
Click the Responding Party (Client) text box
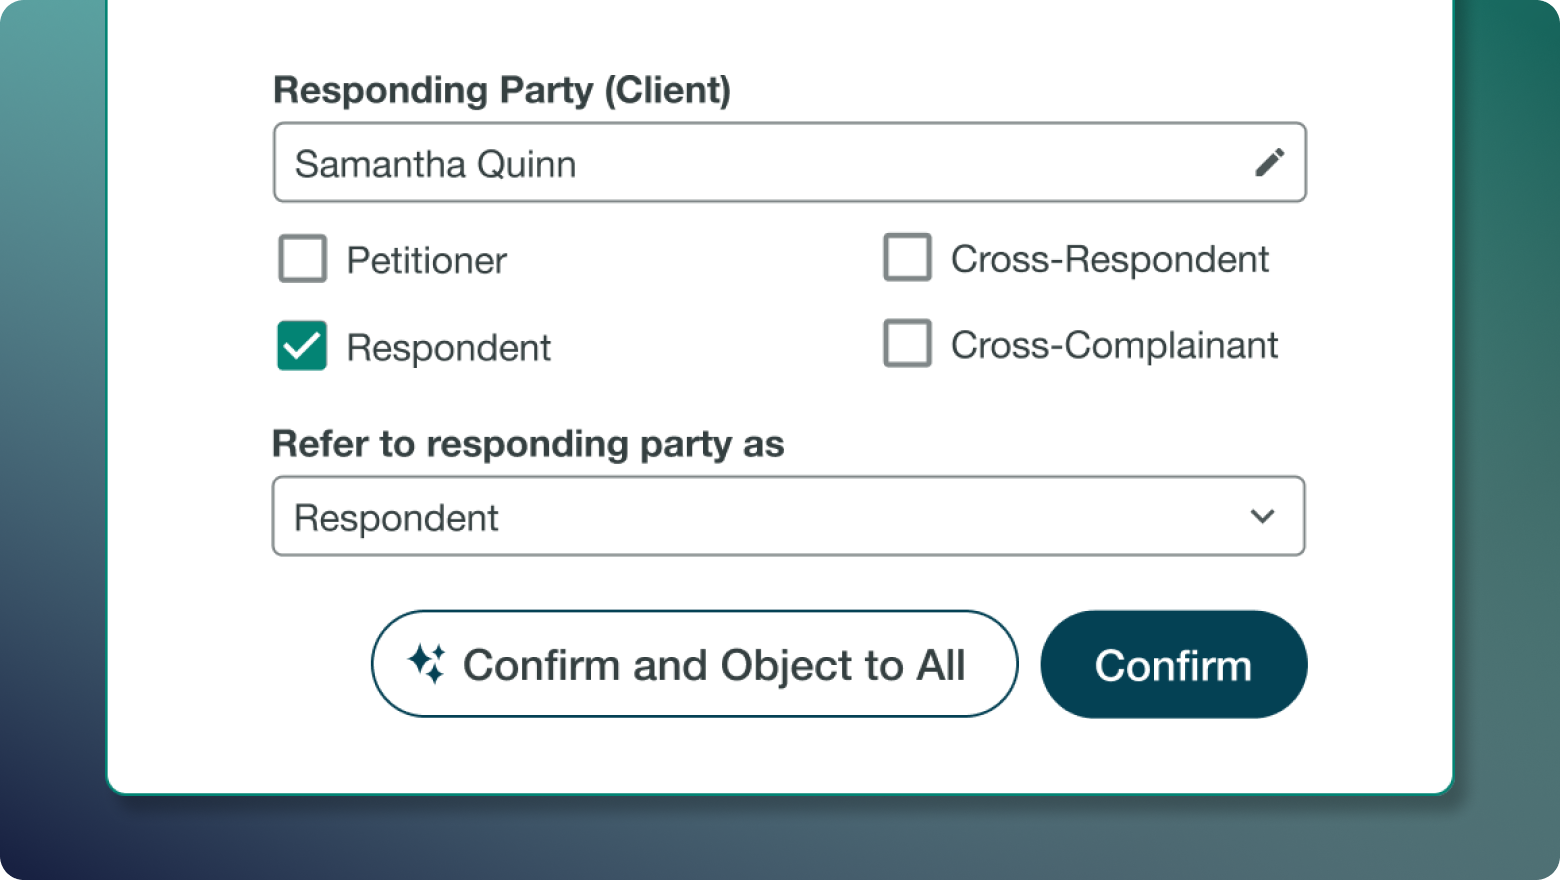pyautogui.click(x=700, y=162)
